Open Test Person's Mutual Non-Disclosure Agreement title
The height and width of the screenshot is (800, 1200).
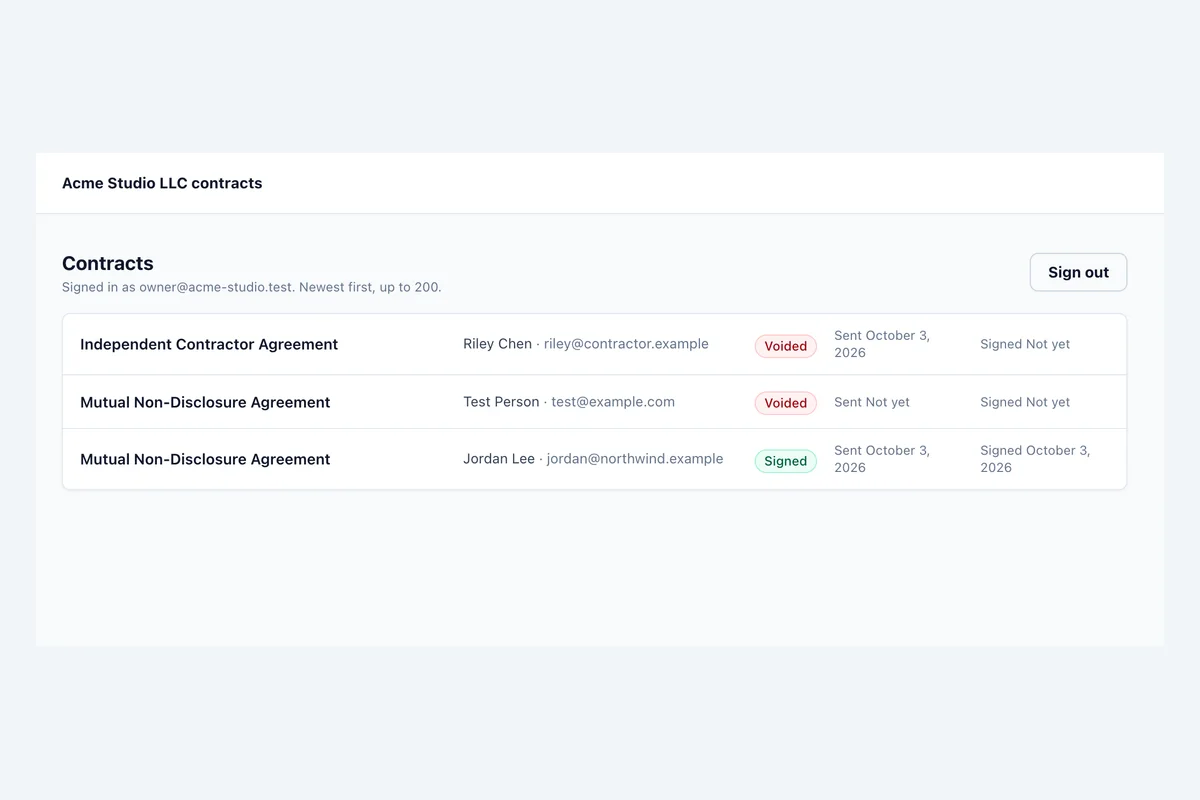pos(205,402)
